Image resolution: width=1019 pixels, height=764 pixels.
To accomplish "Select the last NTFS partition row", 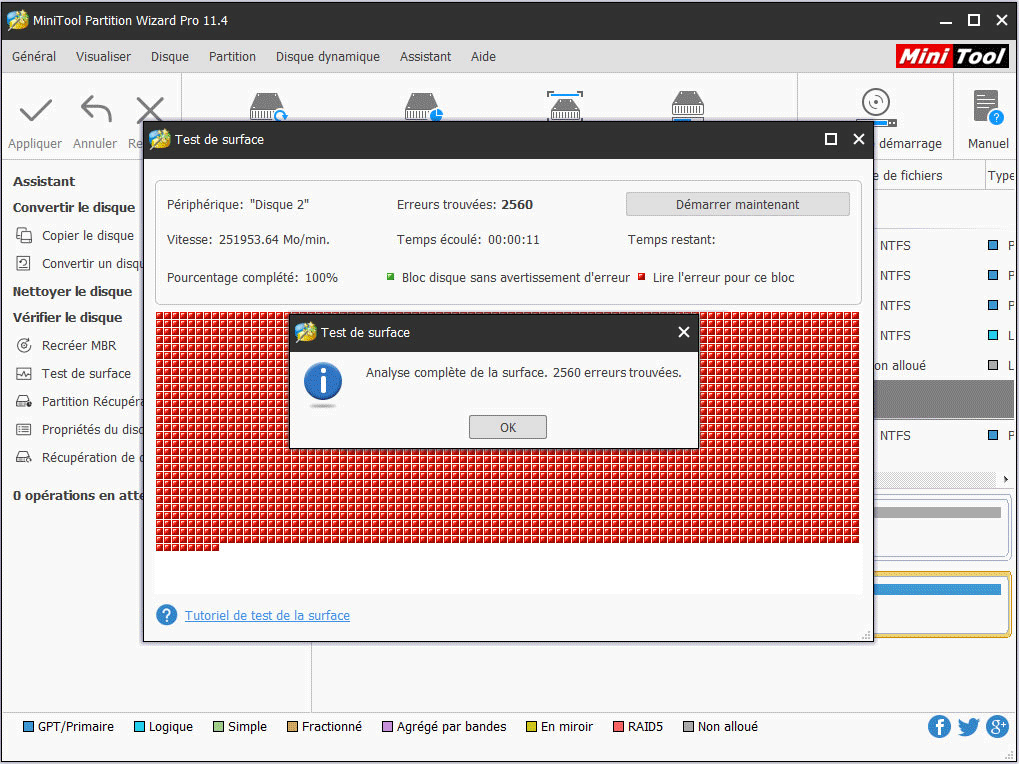I will coord(944,435).
